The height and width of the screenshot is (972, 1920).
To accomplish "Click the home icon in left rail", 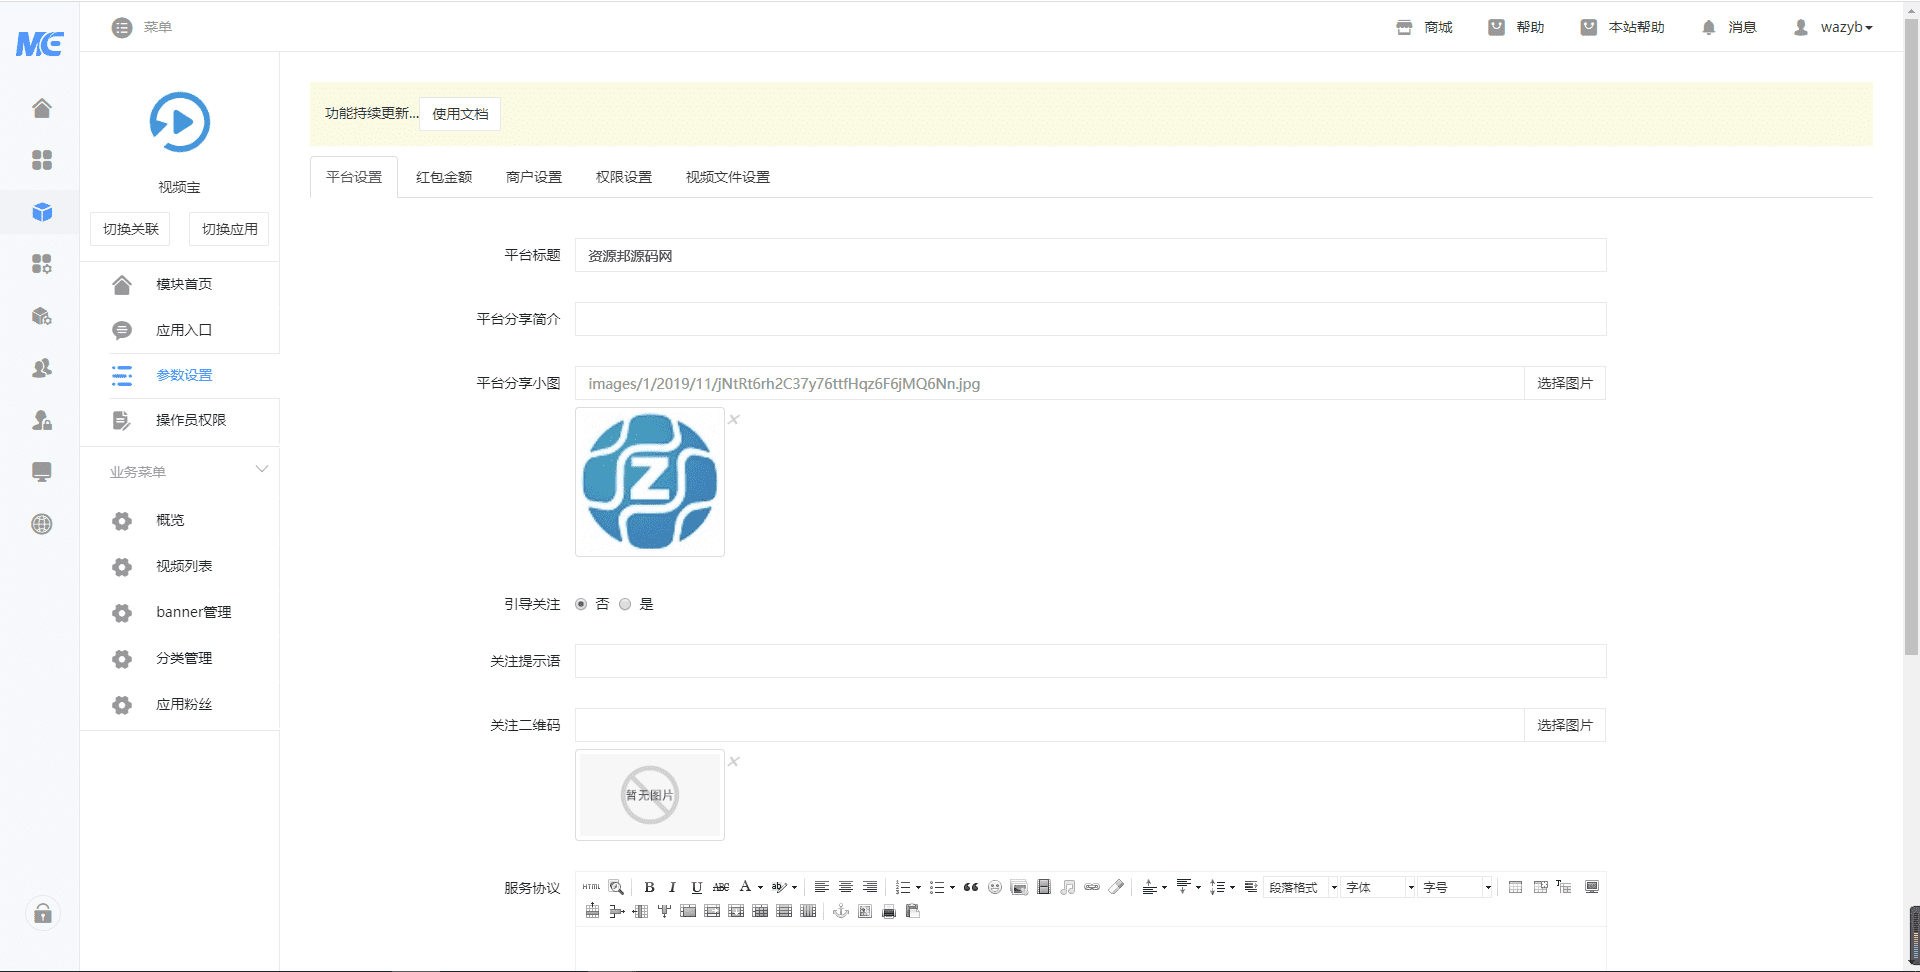I will pos(41,108).
